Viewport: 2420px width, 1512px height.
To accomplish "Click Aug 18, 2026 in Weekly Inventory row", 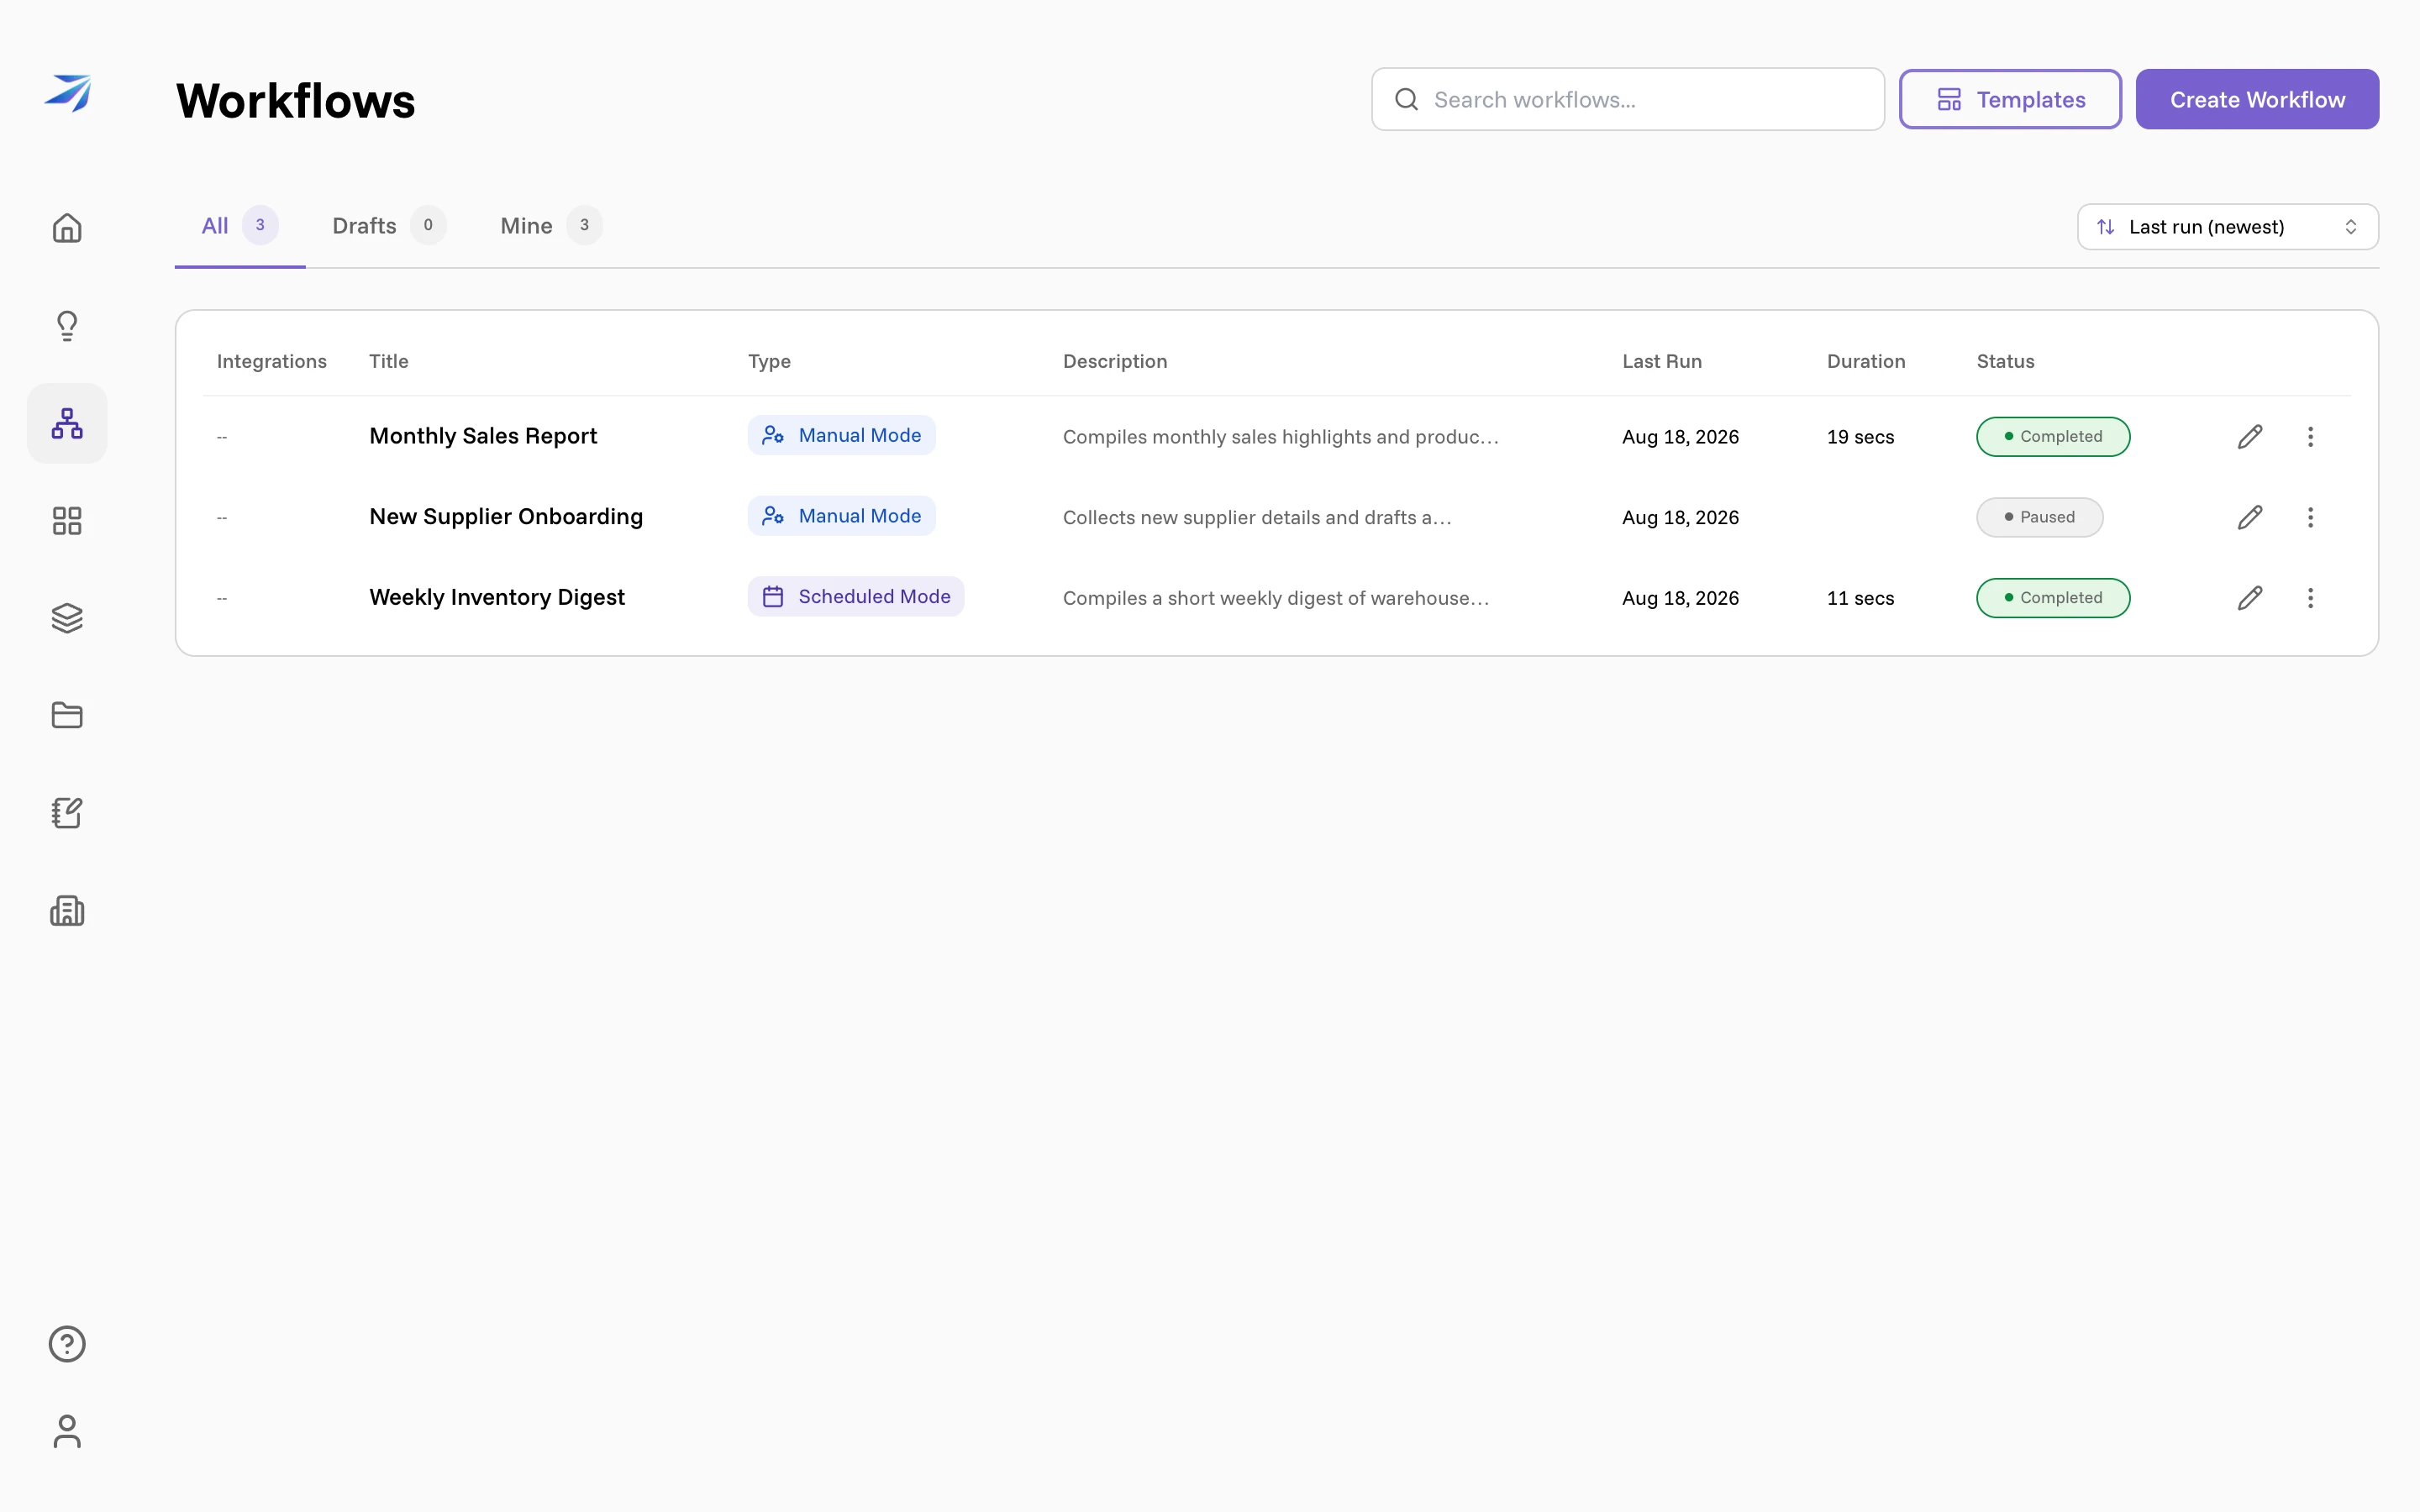I will 1680,598.
